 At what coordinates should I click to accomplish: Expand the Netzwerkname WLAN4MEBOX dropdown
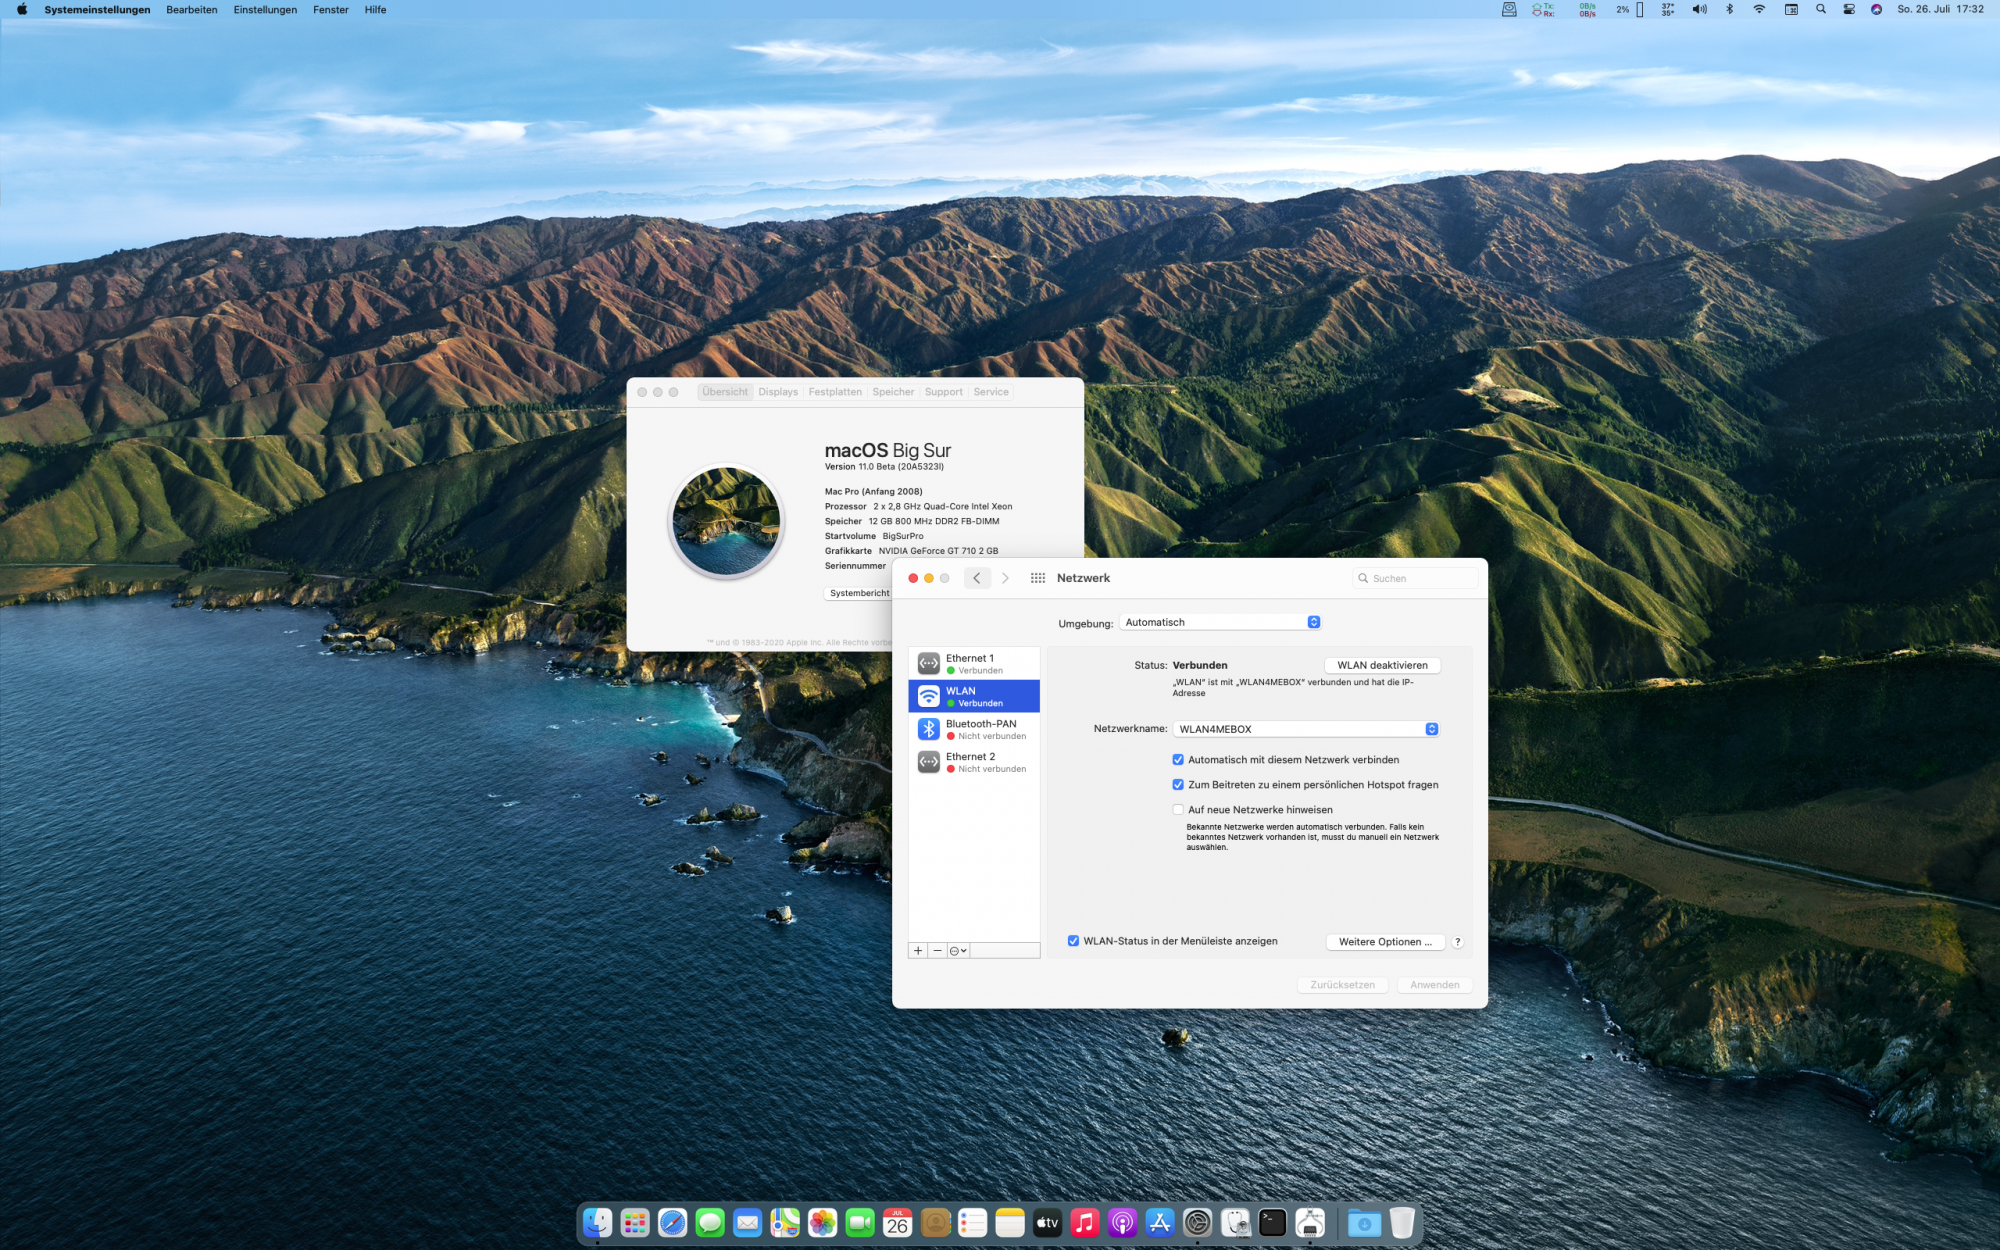[x=1306, y=729]
